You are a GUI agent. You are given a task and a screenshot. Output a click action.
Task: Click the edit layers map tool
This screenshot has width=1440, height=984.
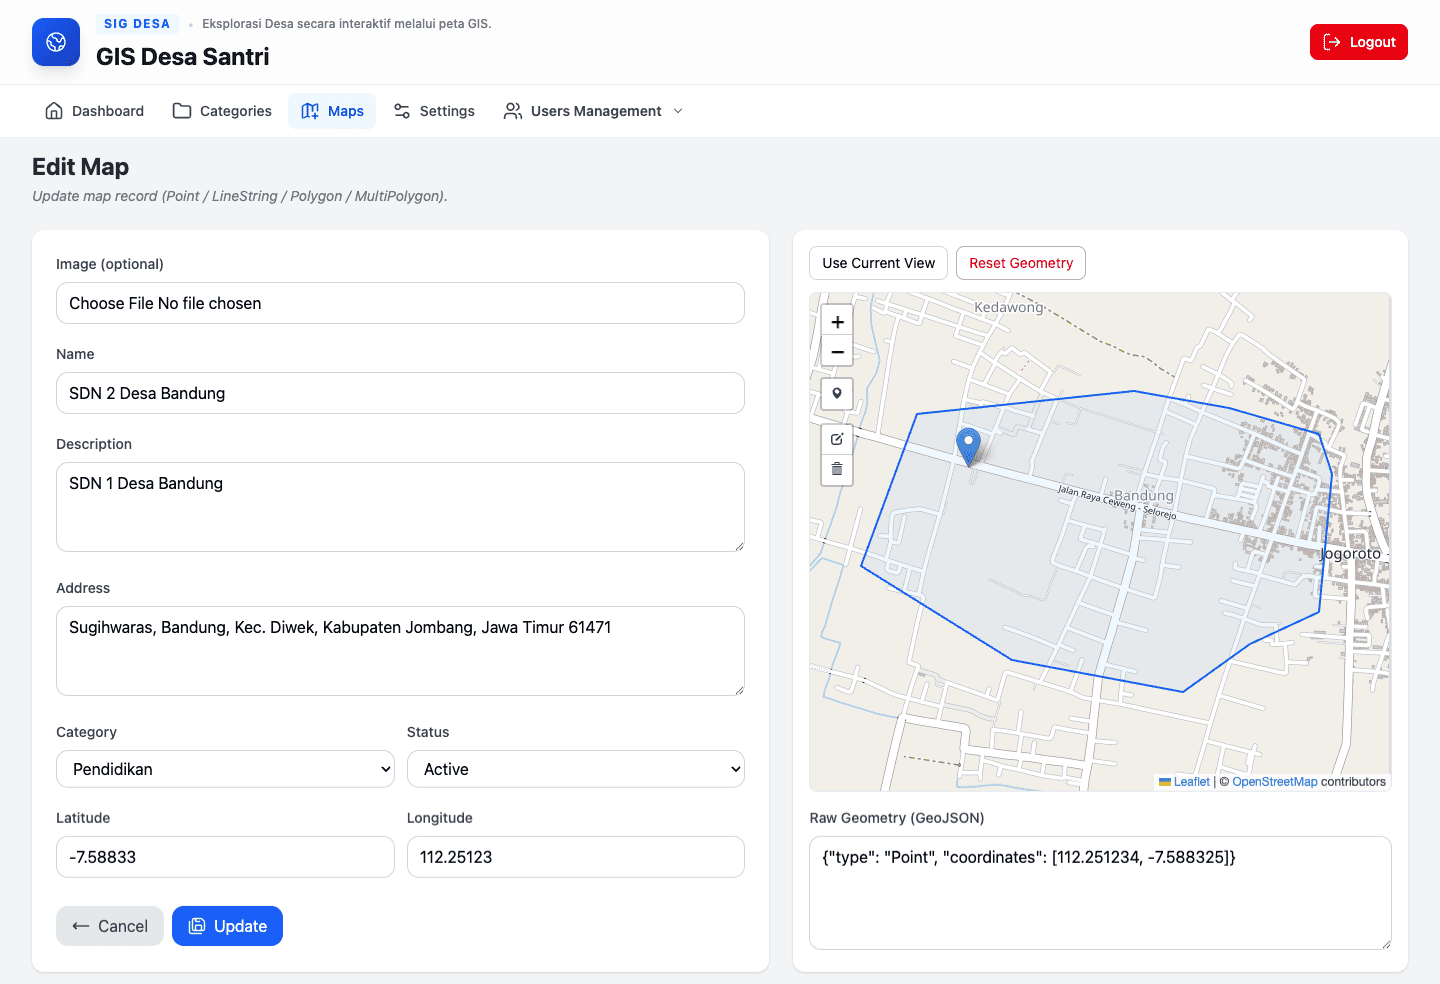(837, 439)
